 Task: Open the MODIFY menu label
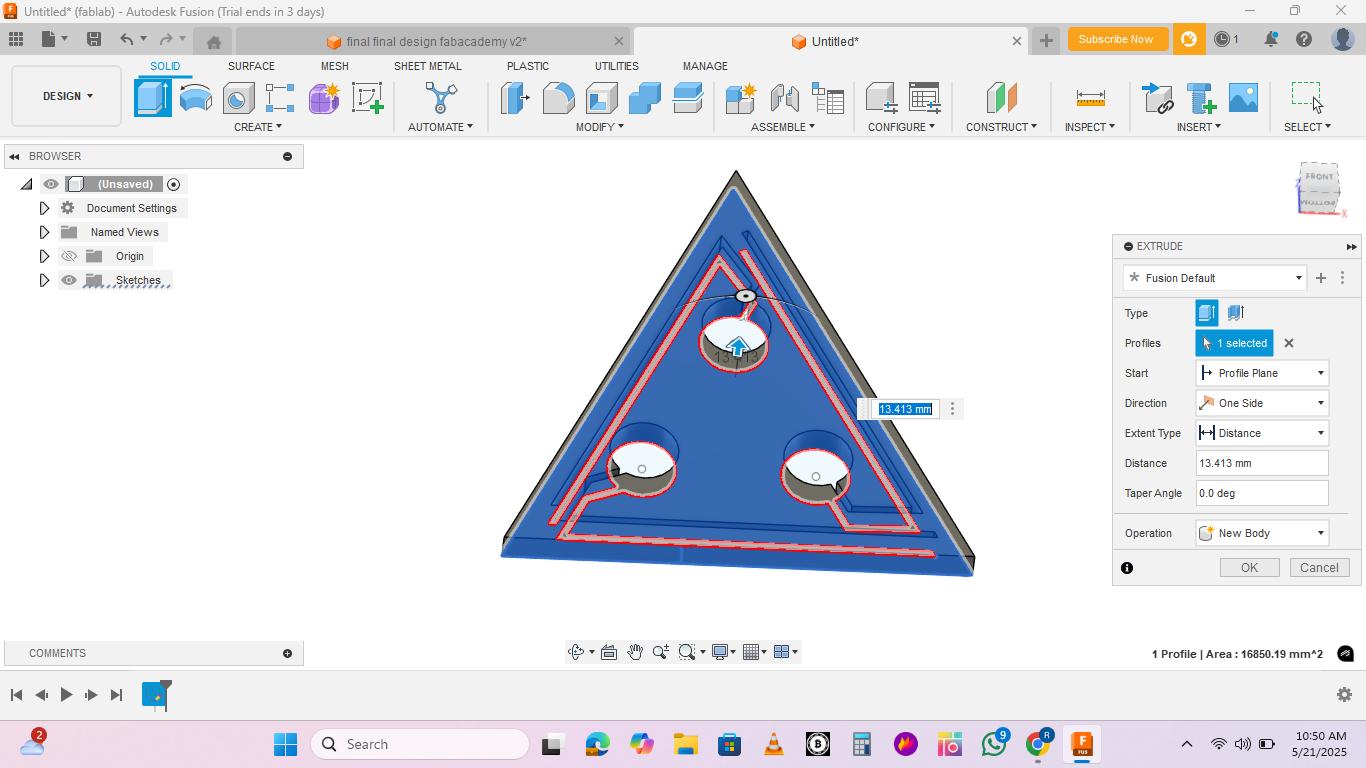tap(600, 127)
